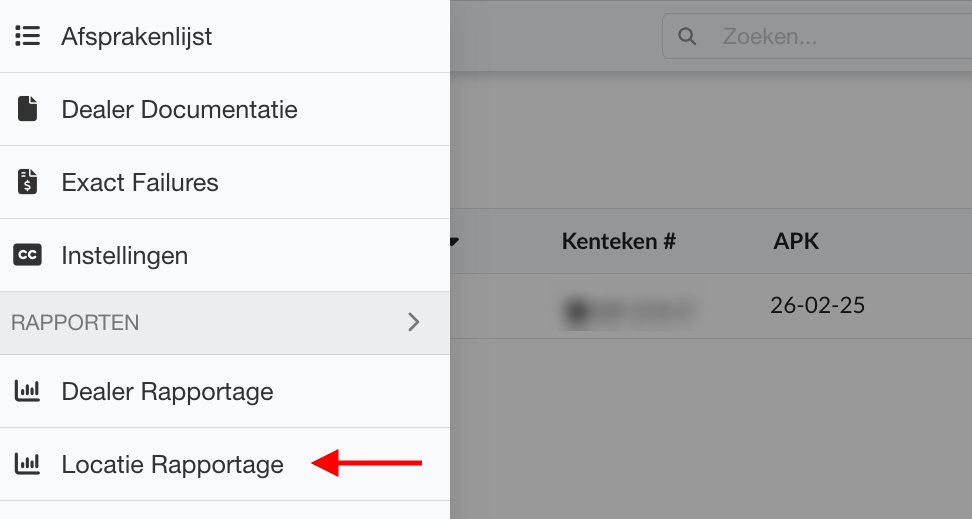Click the magnifying glass search icon

tap(687, 37)
